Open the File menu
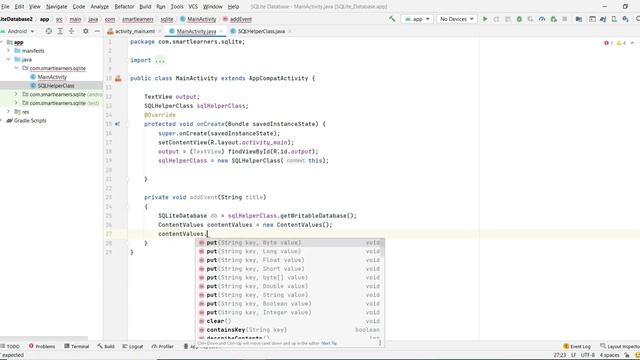This screenshot has height=360, width=640. (x=5, y=7)
